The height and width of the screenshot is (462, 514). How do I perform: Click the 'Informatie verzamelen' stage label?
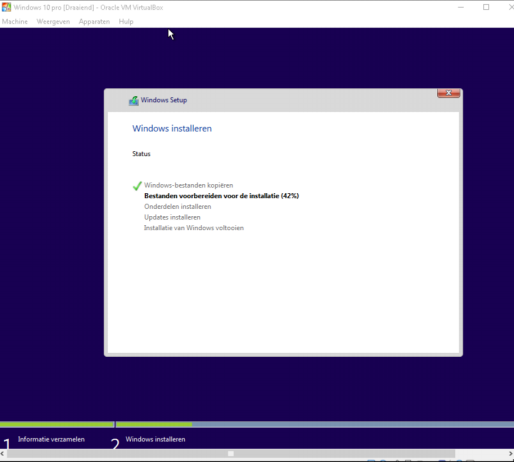[51, 439]
